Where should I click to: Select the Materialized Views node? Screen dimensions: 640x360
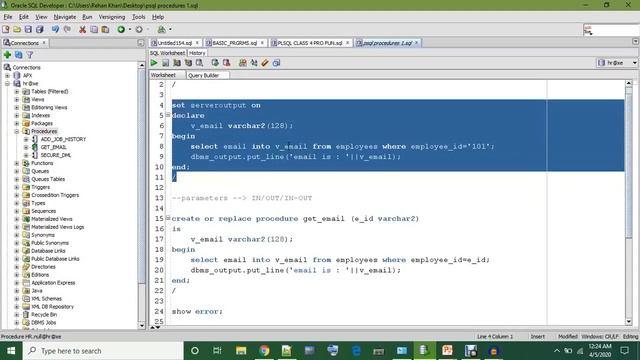(x=52, y=219)
